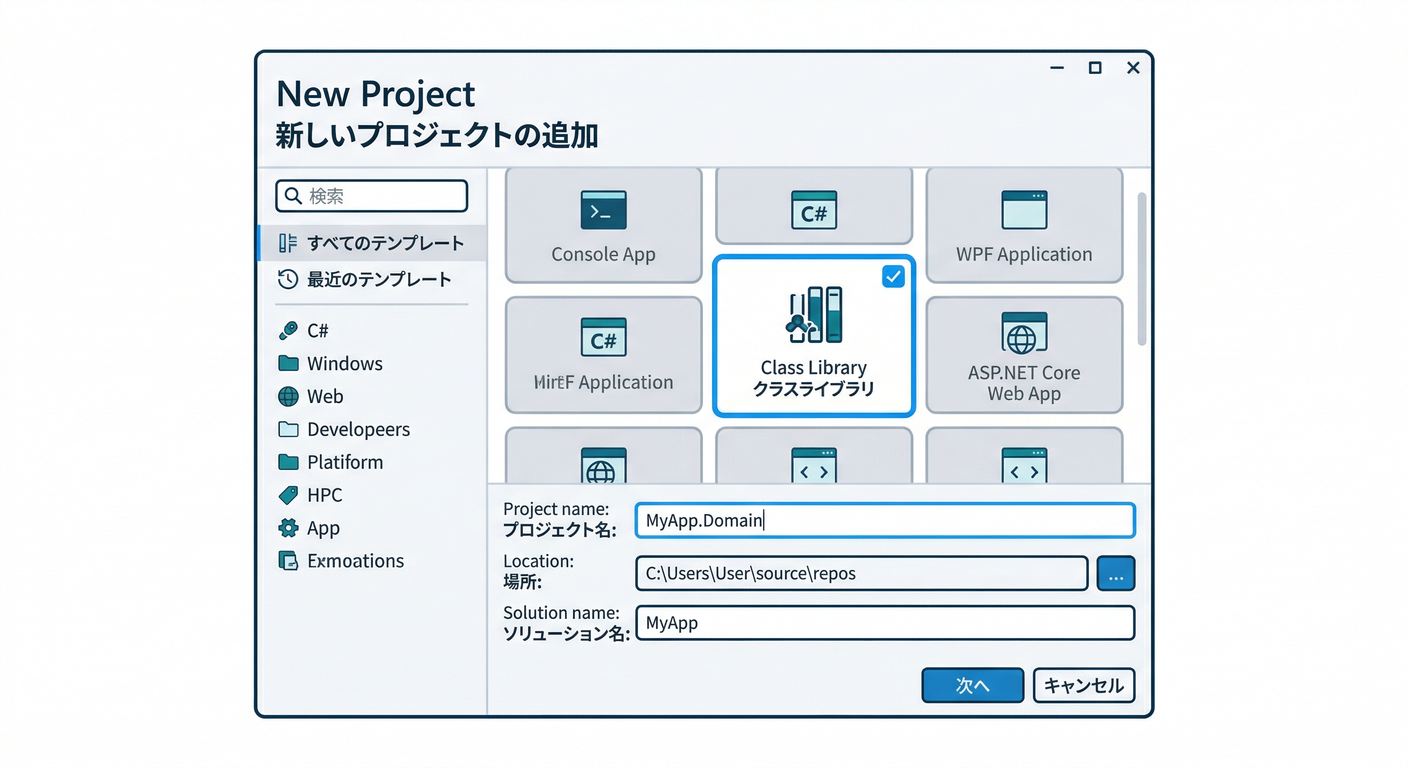Click the App gear icon
Screen dimensions: 1408x768
[x=288, y=528]
